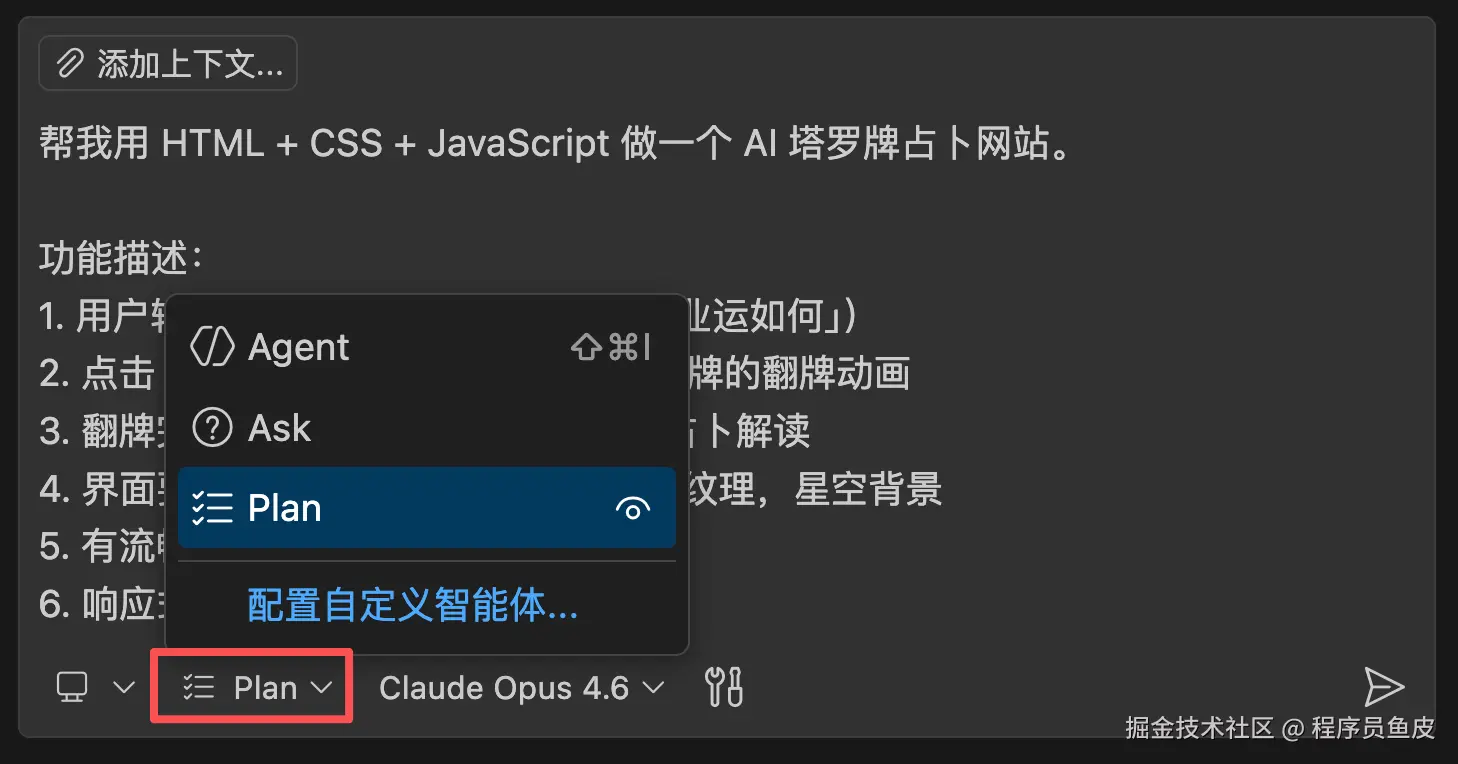The image size is (1458, 764).
Task: Toggle the preview eye icon on Plan entry
Action: (634, 510)
